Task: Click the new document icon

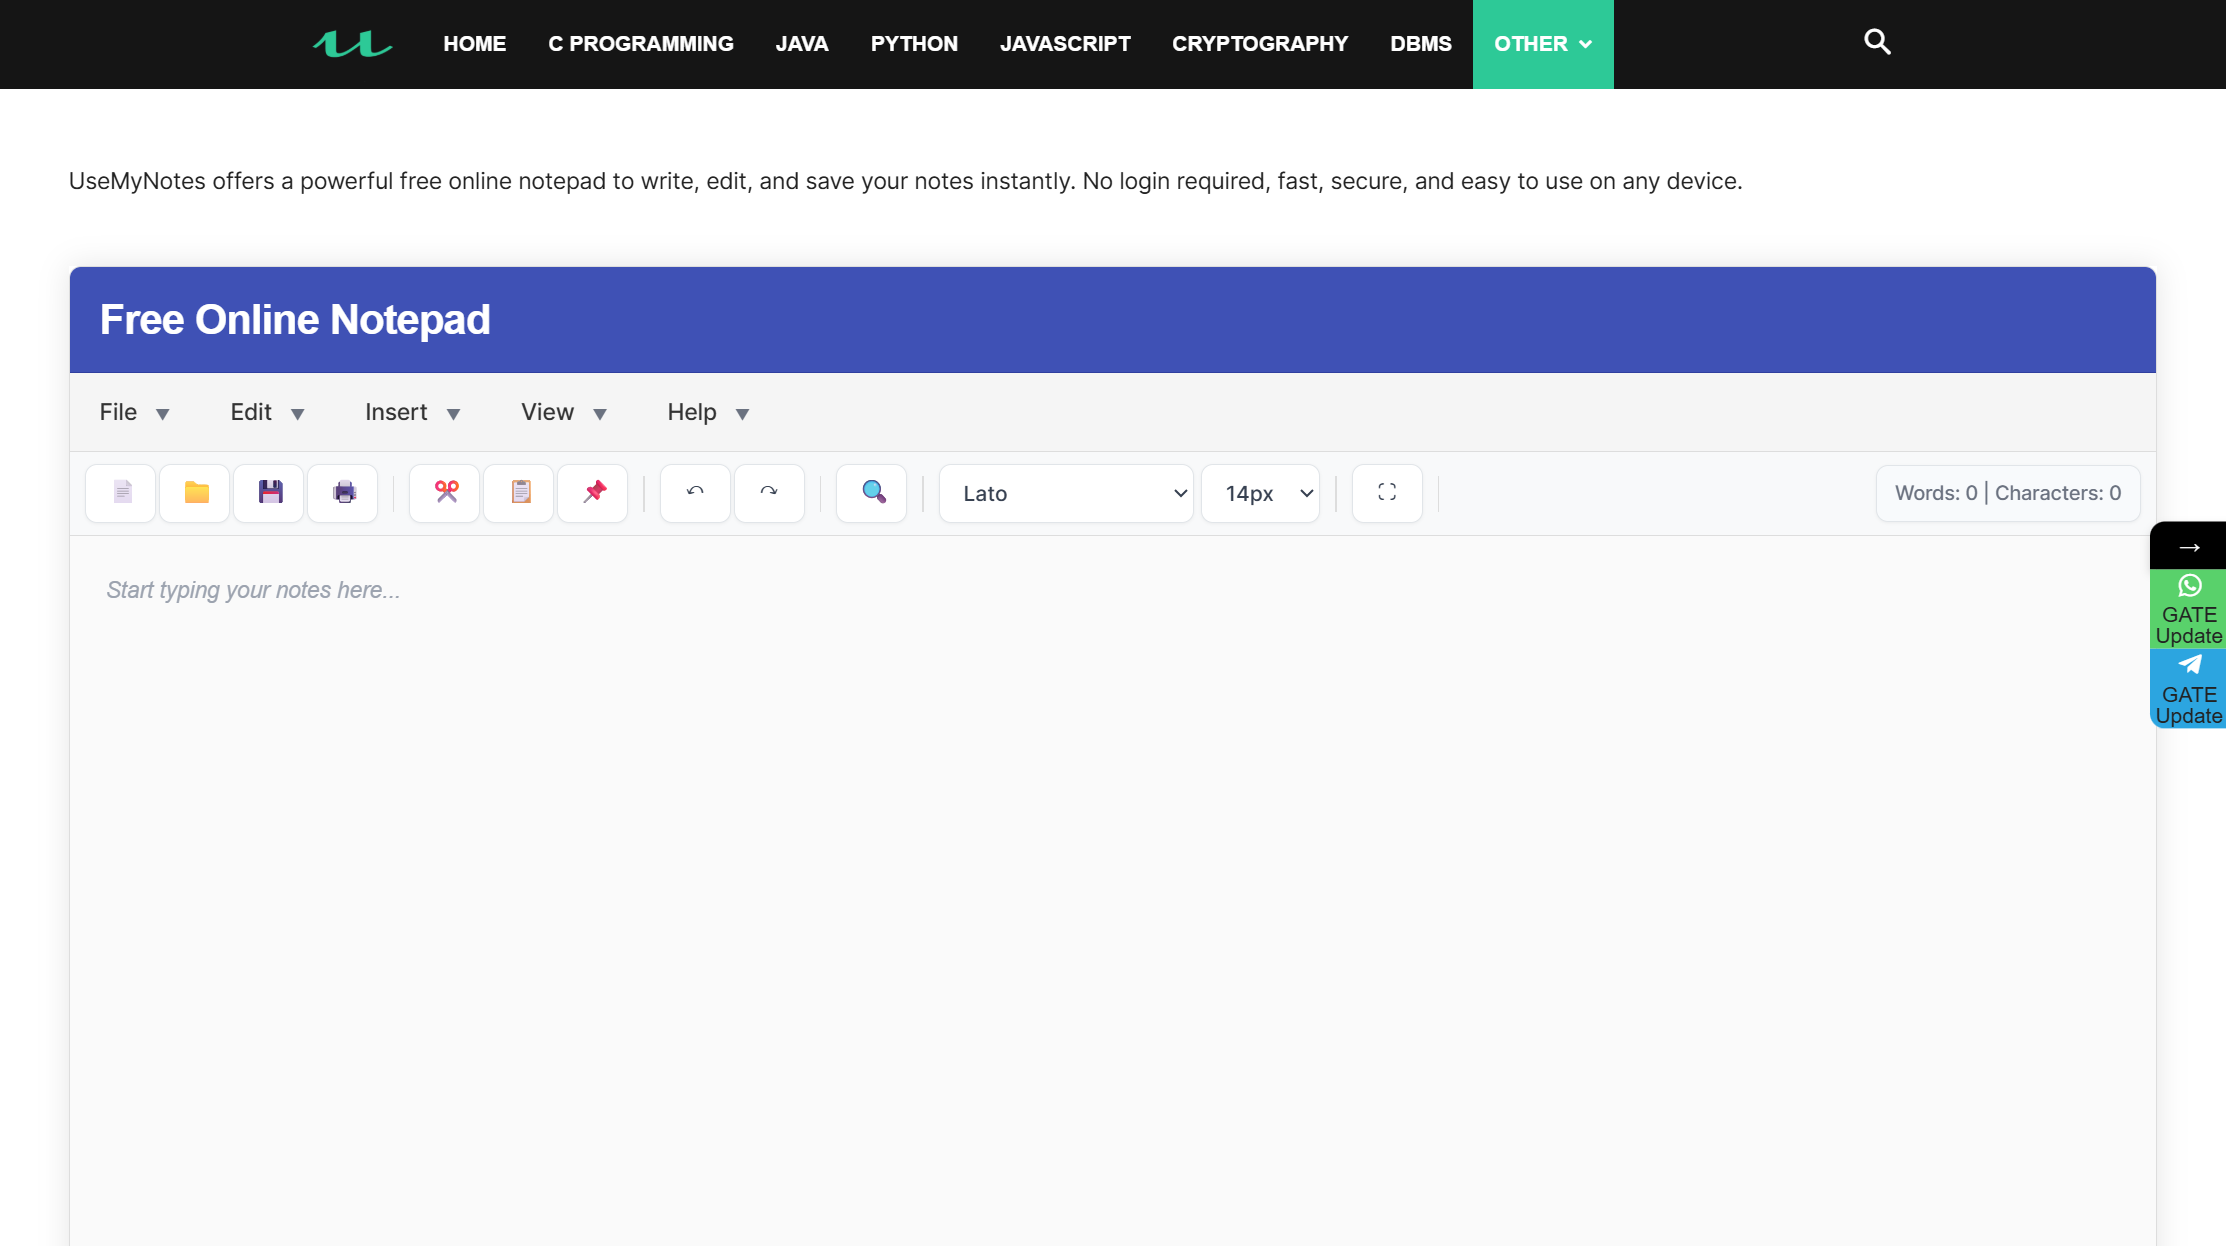Action: (121, 492)
